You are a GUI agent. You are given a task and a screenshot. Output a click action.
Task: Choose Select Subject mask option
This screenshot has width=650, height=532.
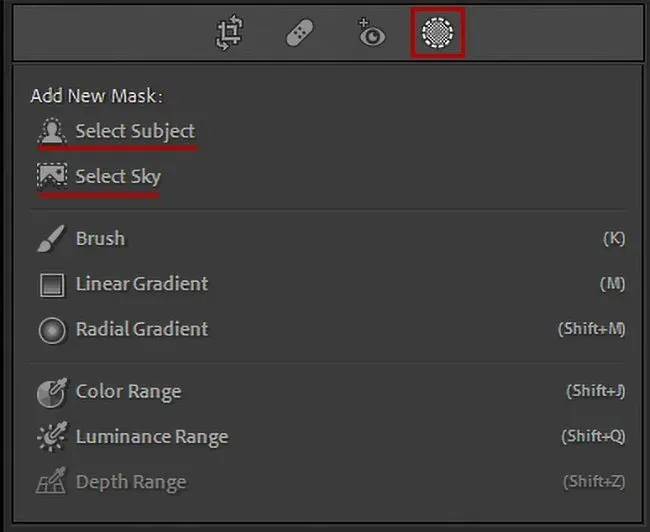tap(135, 131)
